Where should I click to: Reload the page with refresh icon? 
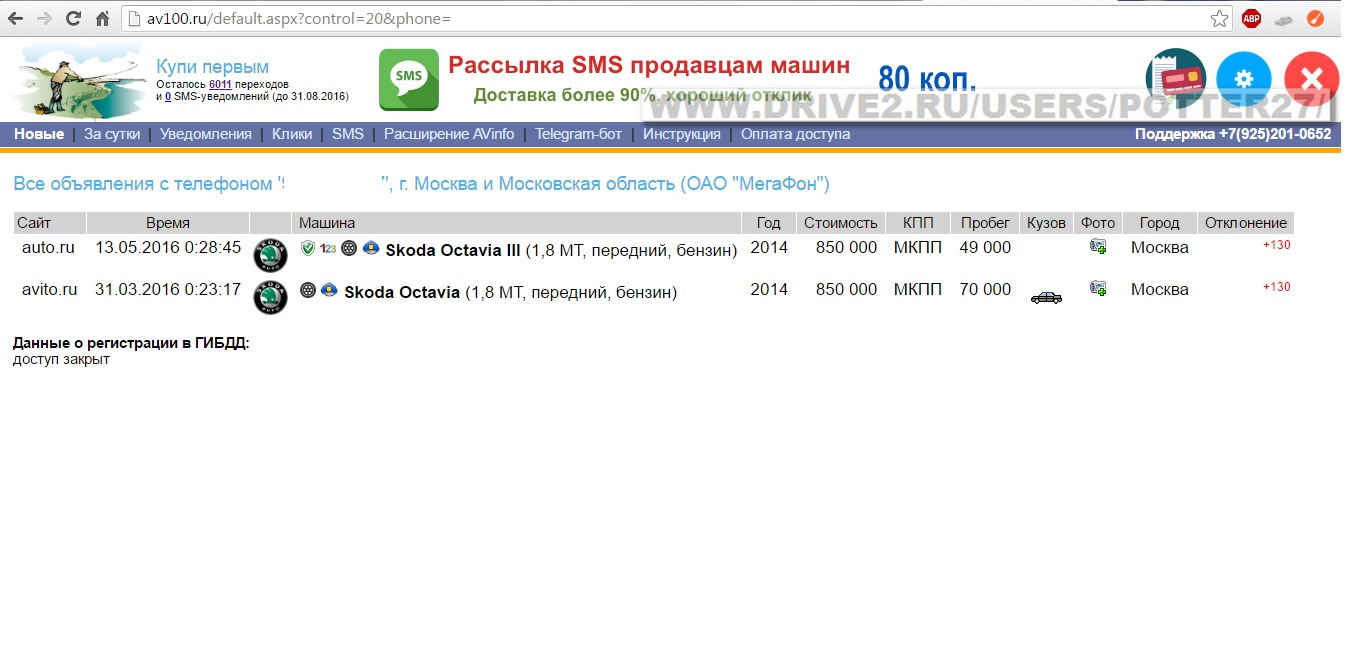coord(73,18)
